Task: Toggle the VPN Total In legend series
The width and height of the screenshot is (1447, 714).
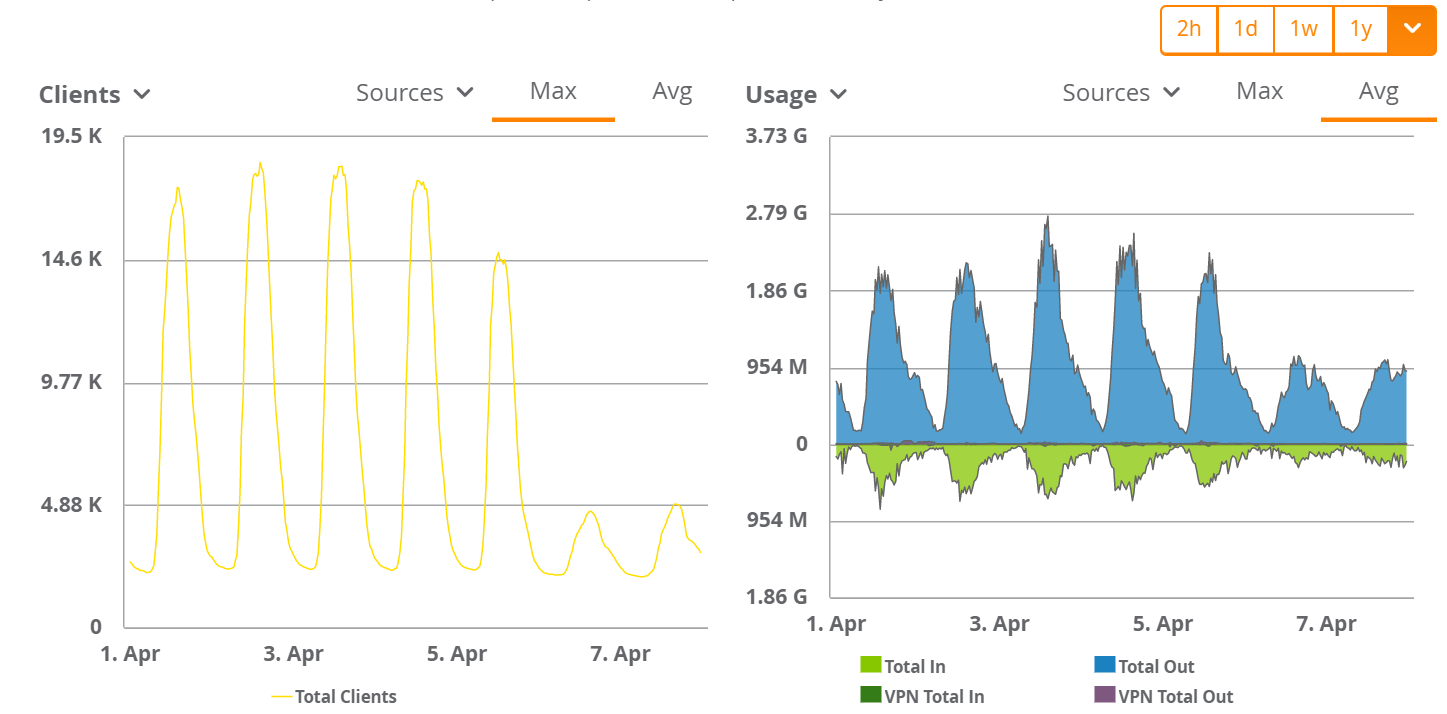Action: tap(922, 697)
